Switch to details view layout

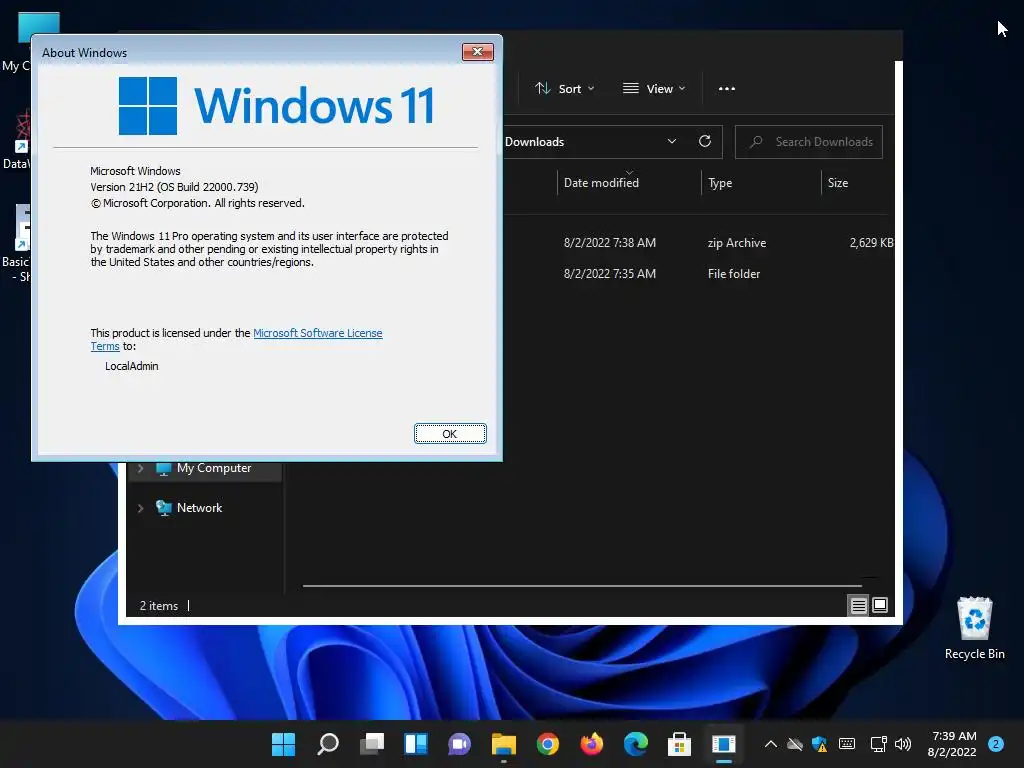[x=858, y=605]
